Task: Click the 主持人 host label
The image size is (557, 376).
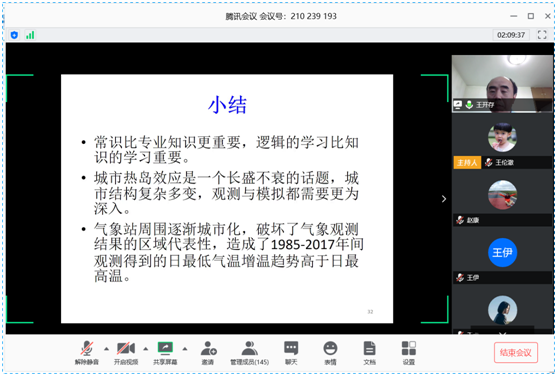Action: [x=467, y=163]
